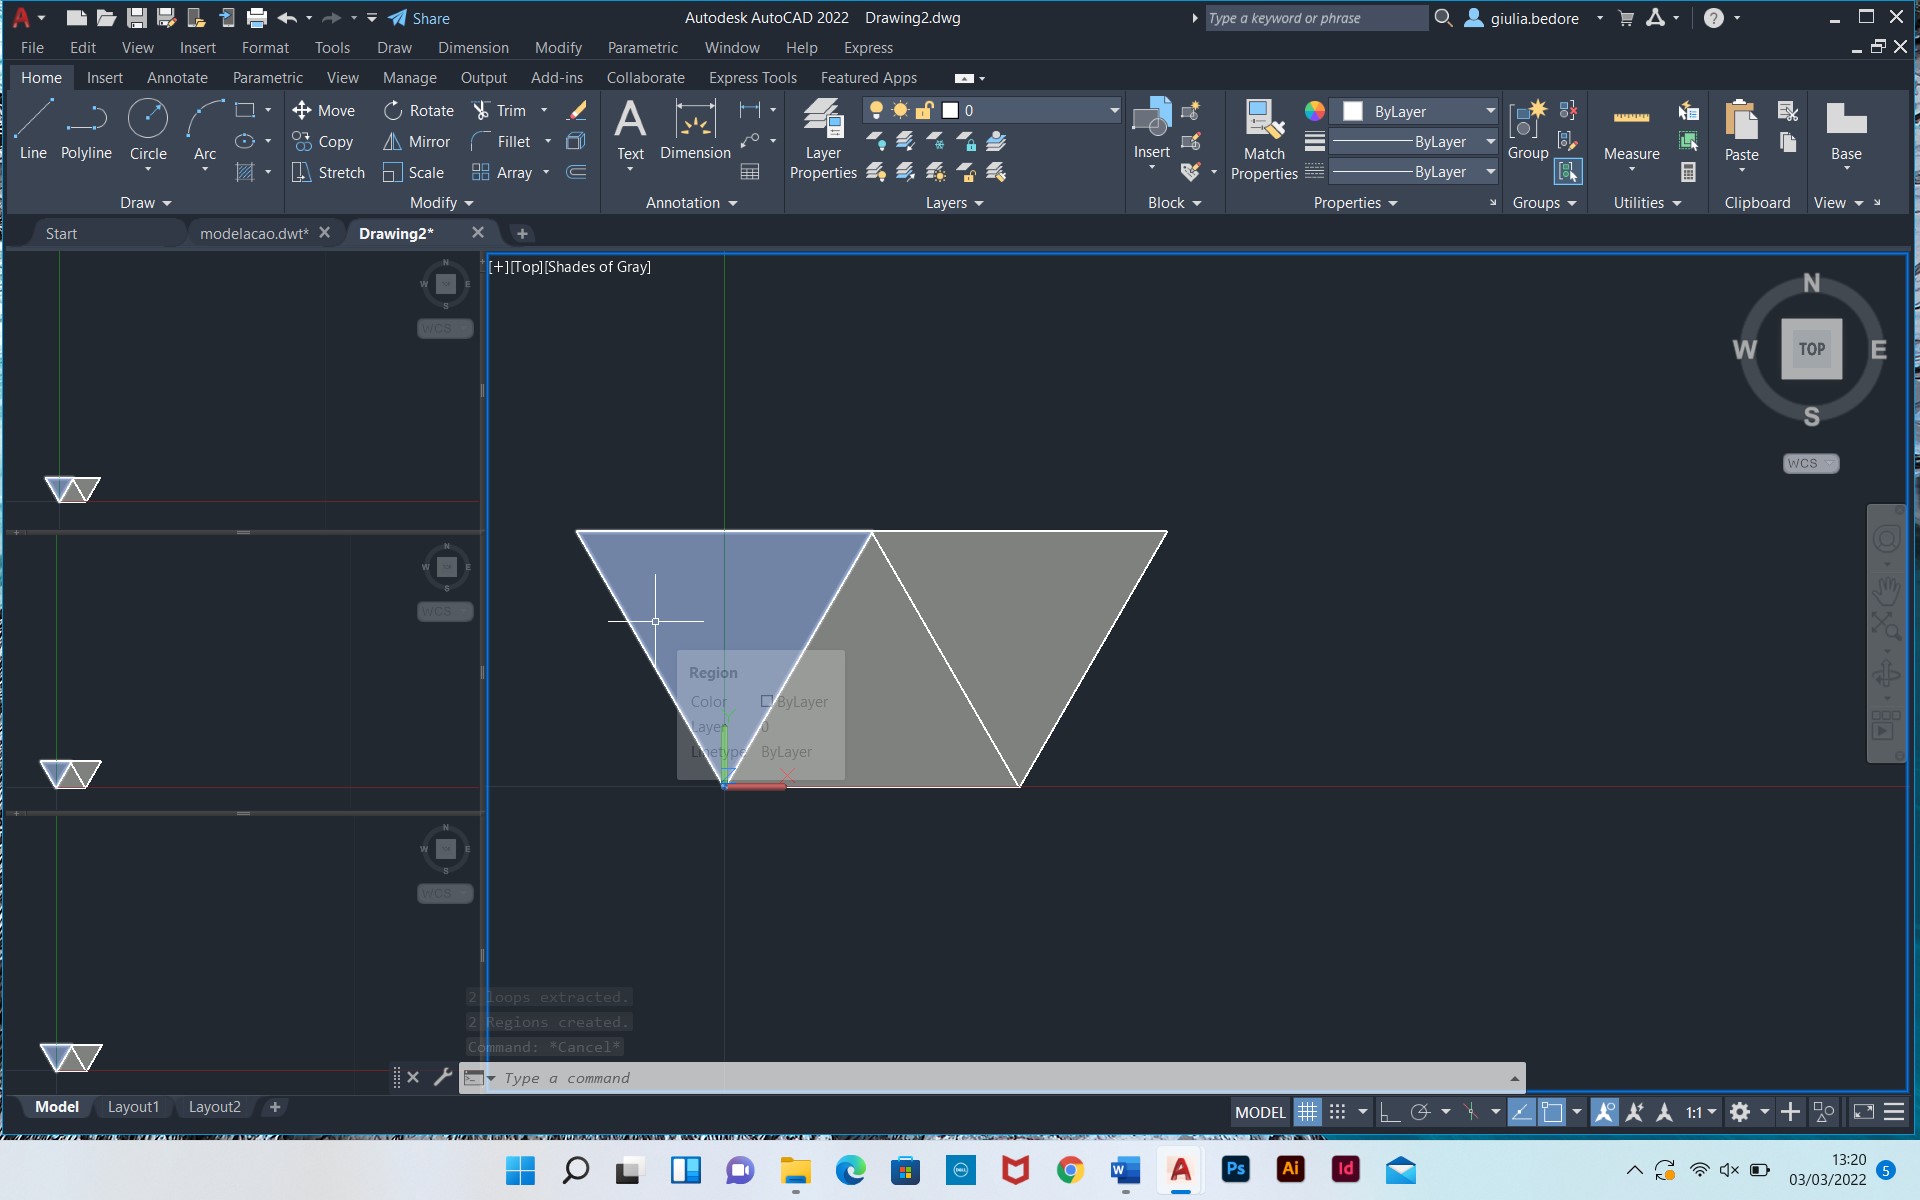Image resolution: width=1920 pixels, height=1200 pixels.
Task: Click the Shades of Gray visual style label
Action: coord(597,267)
